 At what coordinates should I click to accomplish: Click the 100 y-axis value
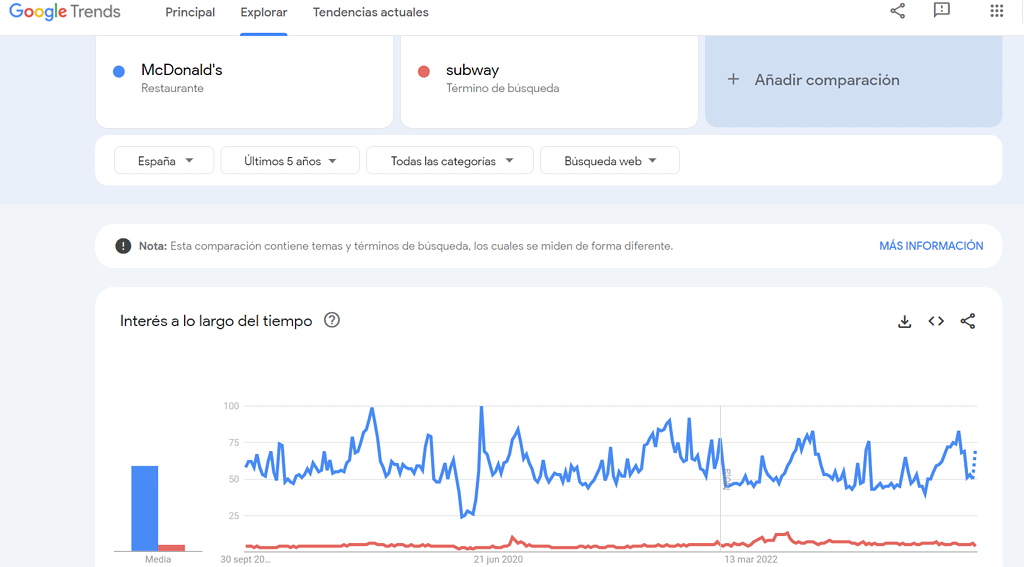[231, 406]
